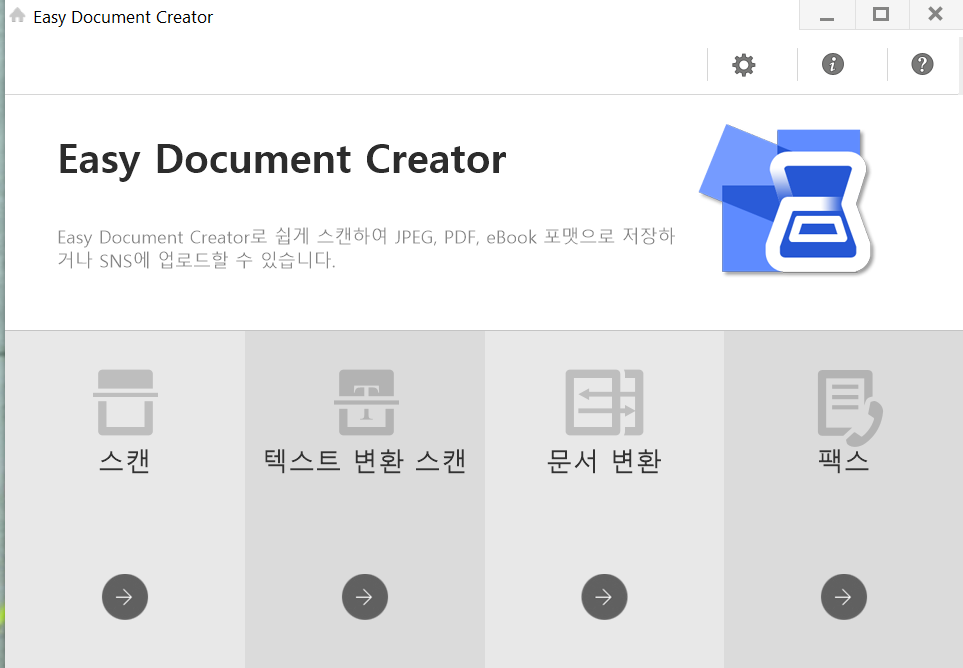The width and height of the screenshot is (963, 668).
Task: Open settings via the gear icon
Action: 743,64
